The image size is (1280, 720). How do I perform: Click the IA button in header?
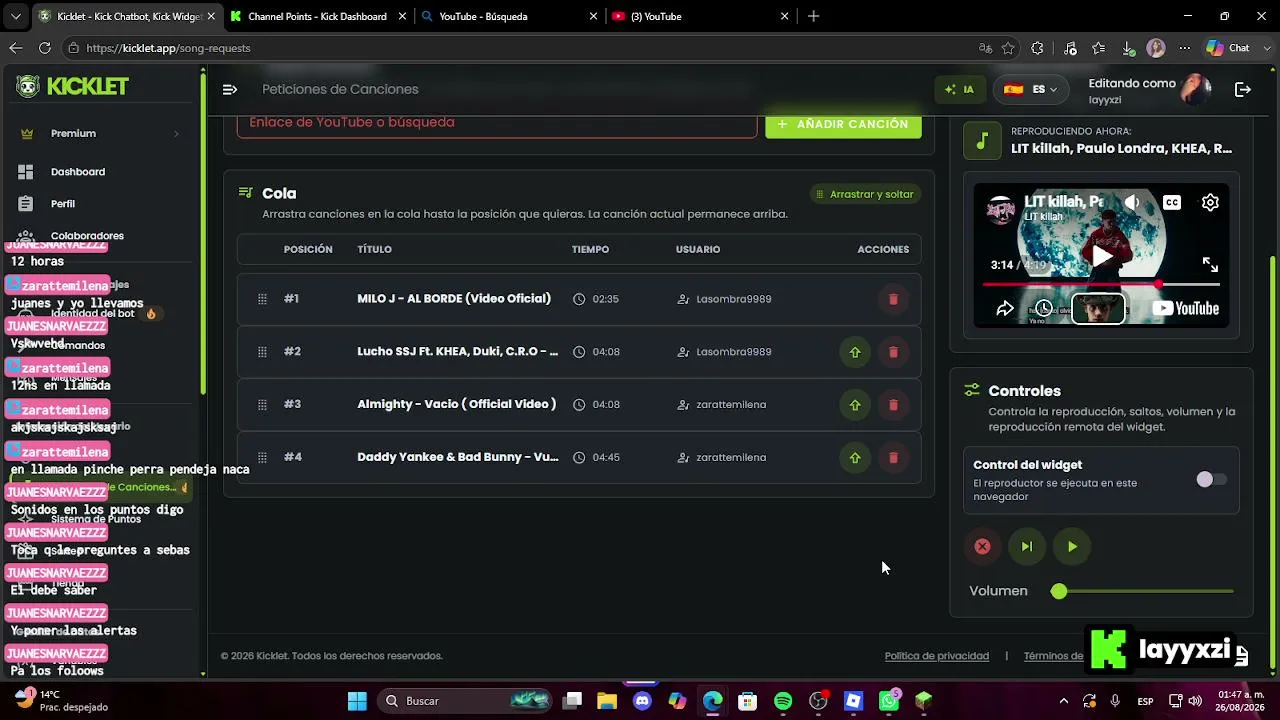pyautogui.click(x=959, y=89)
